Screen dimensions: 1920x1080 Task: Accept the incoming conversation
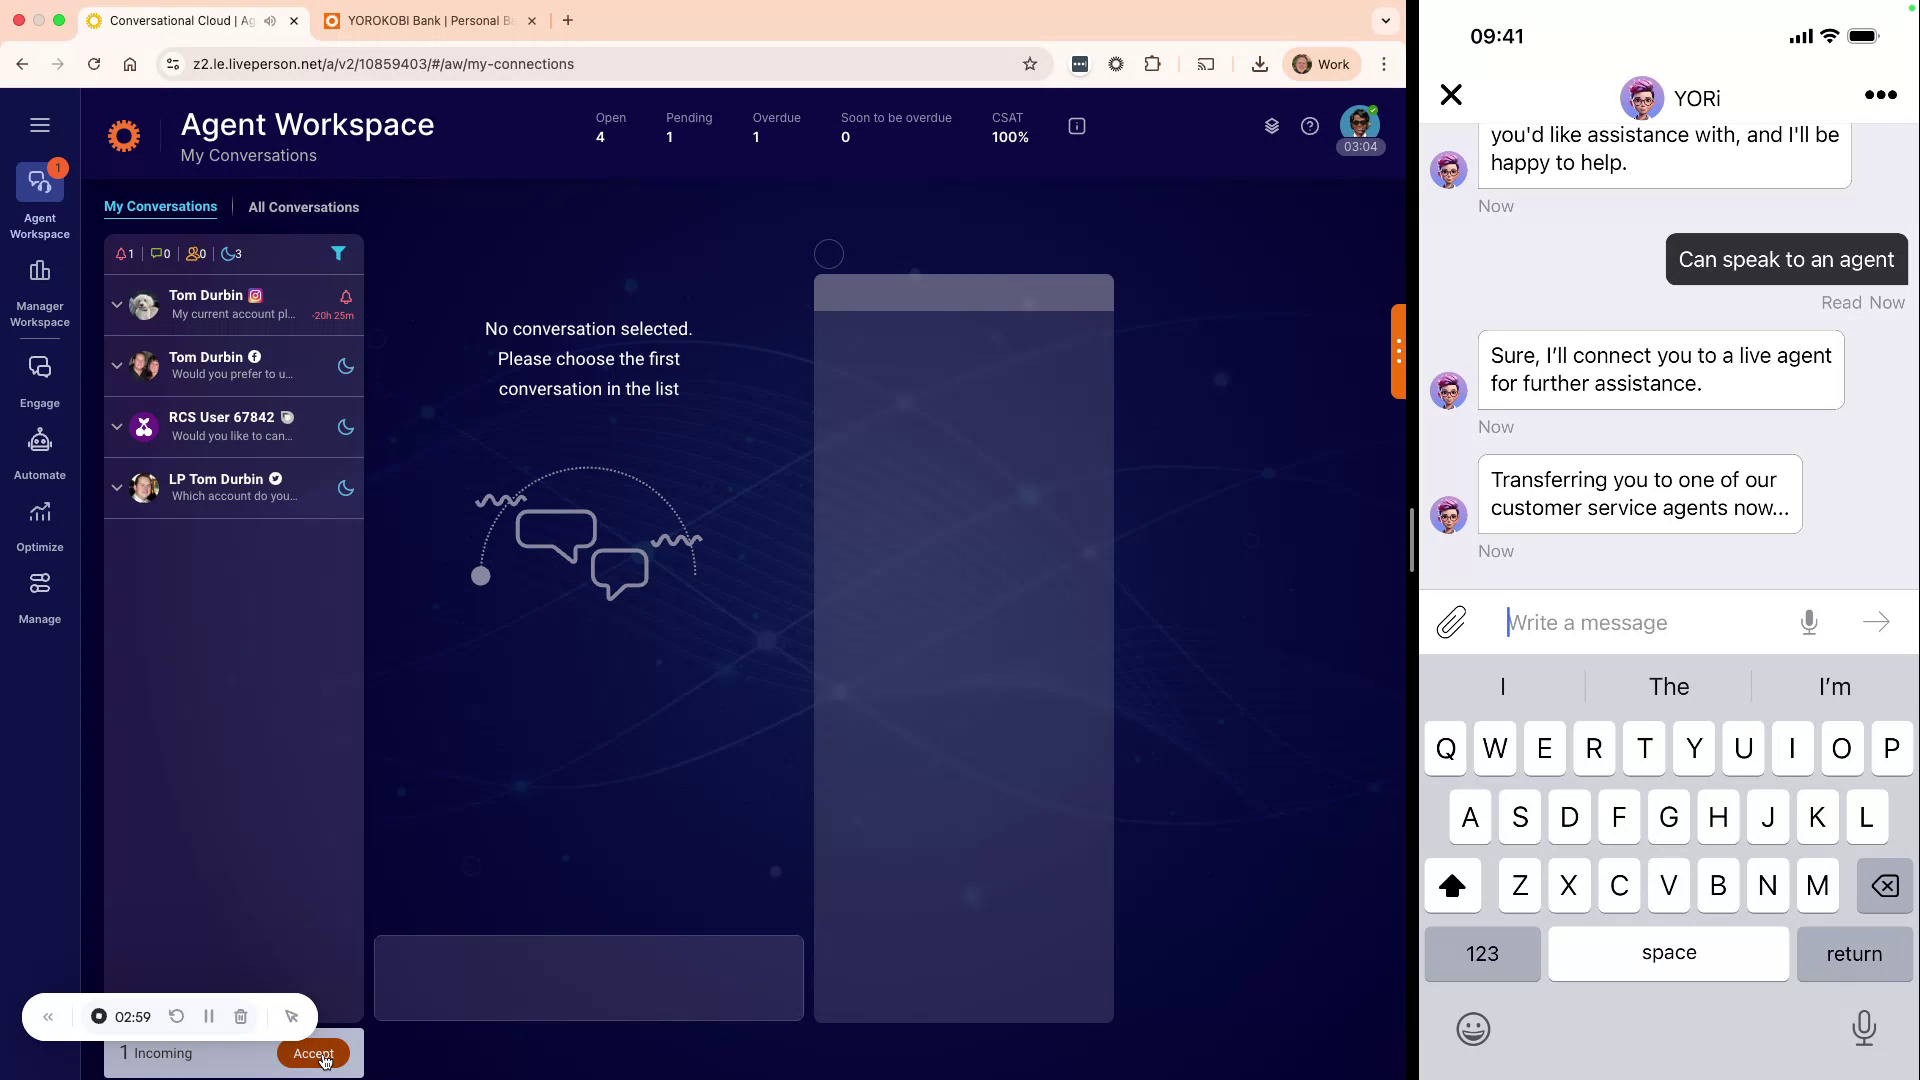tap(313, 1053)
